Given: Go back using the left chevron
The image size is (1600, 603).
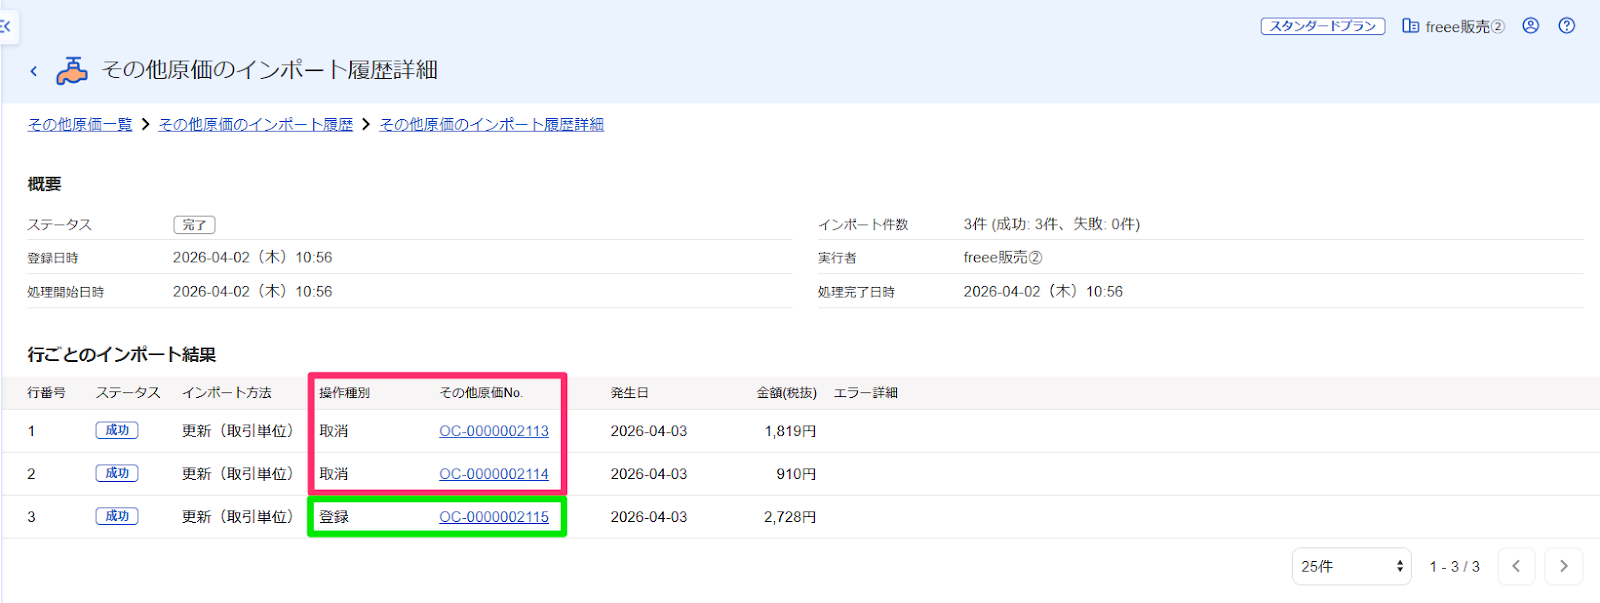Looking at the screenshot, I should point(34,71).
